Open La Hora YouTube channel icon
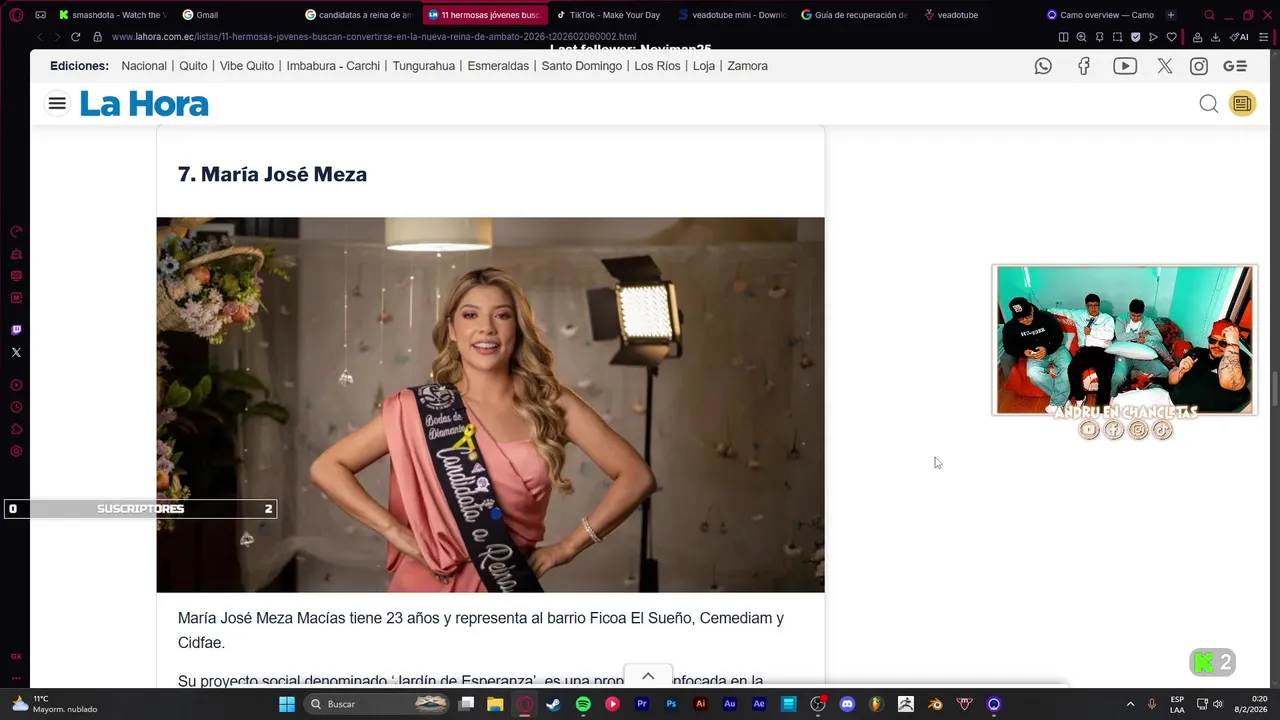 1125,66
